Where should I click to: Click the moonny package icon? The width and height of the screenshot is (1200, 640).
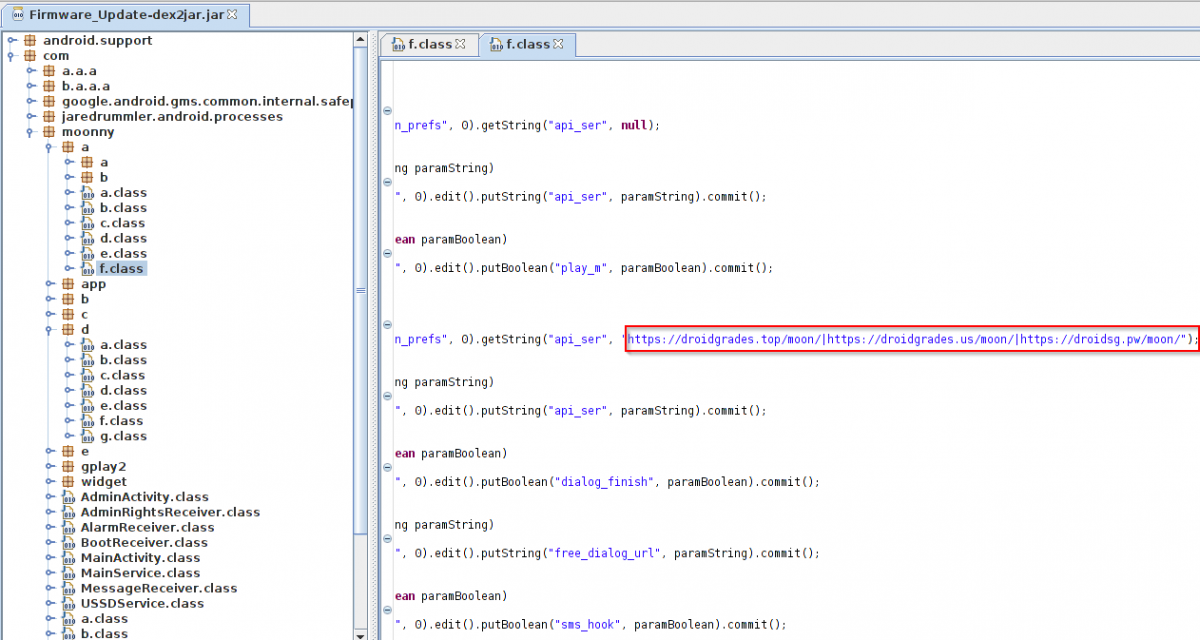(50, 132)
